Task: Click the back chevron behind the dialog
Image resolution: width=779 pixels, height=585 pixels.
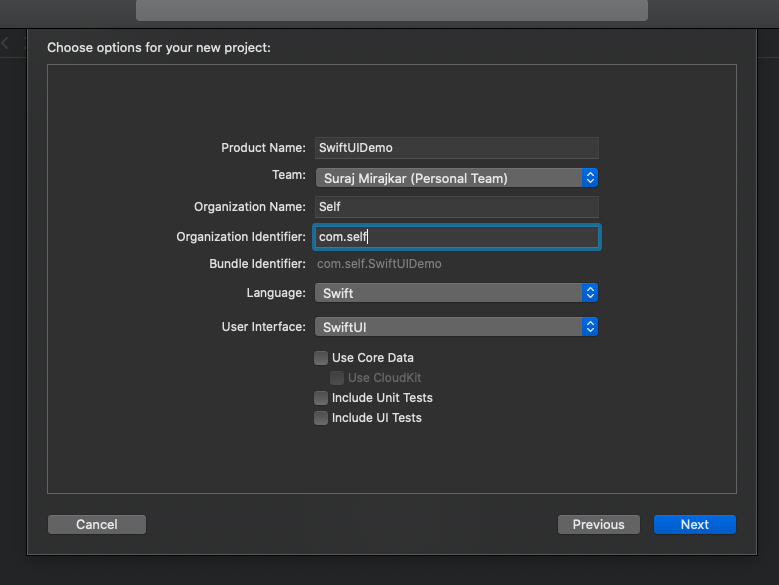Action: 5,43
